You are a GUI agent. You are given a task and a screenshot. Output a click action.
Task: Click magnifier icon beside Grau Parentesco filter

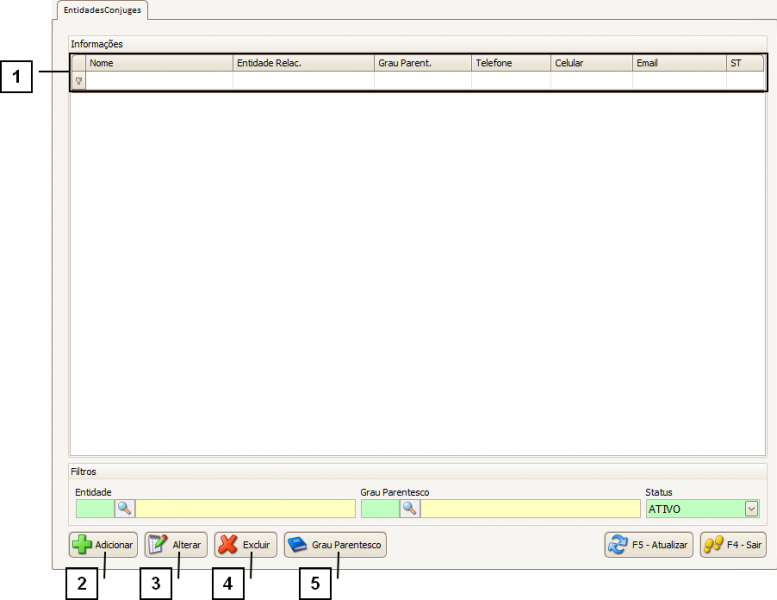pyautogui.click(x=409, y=509)
